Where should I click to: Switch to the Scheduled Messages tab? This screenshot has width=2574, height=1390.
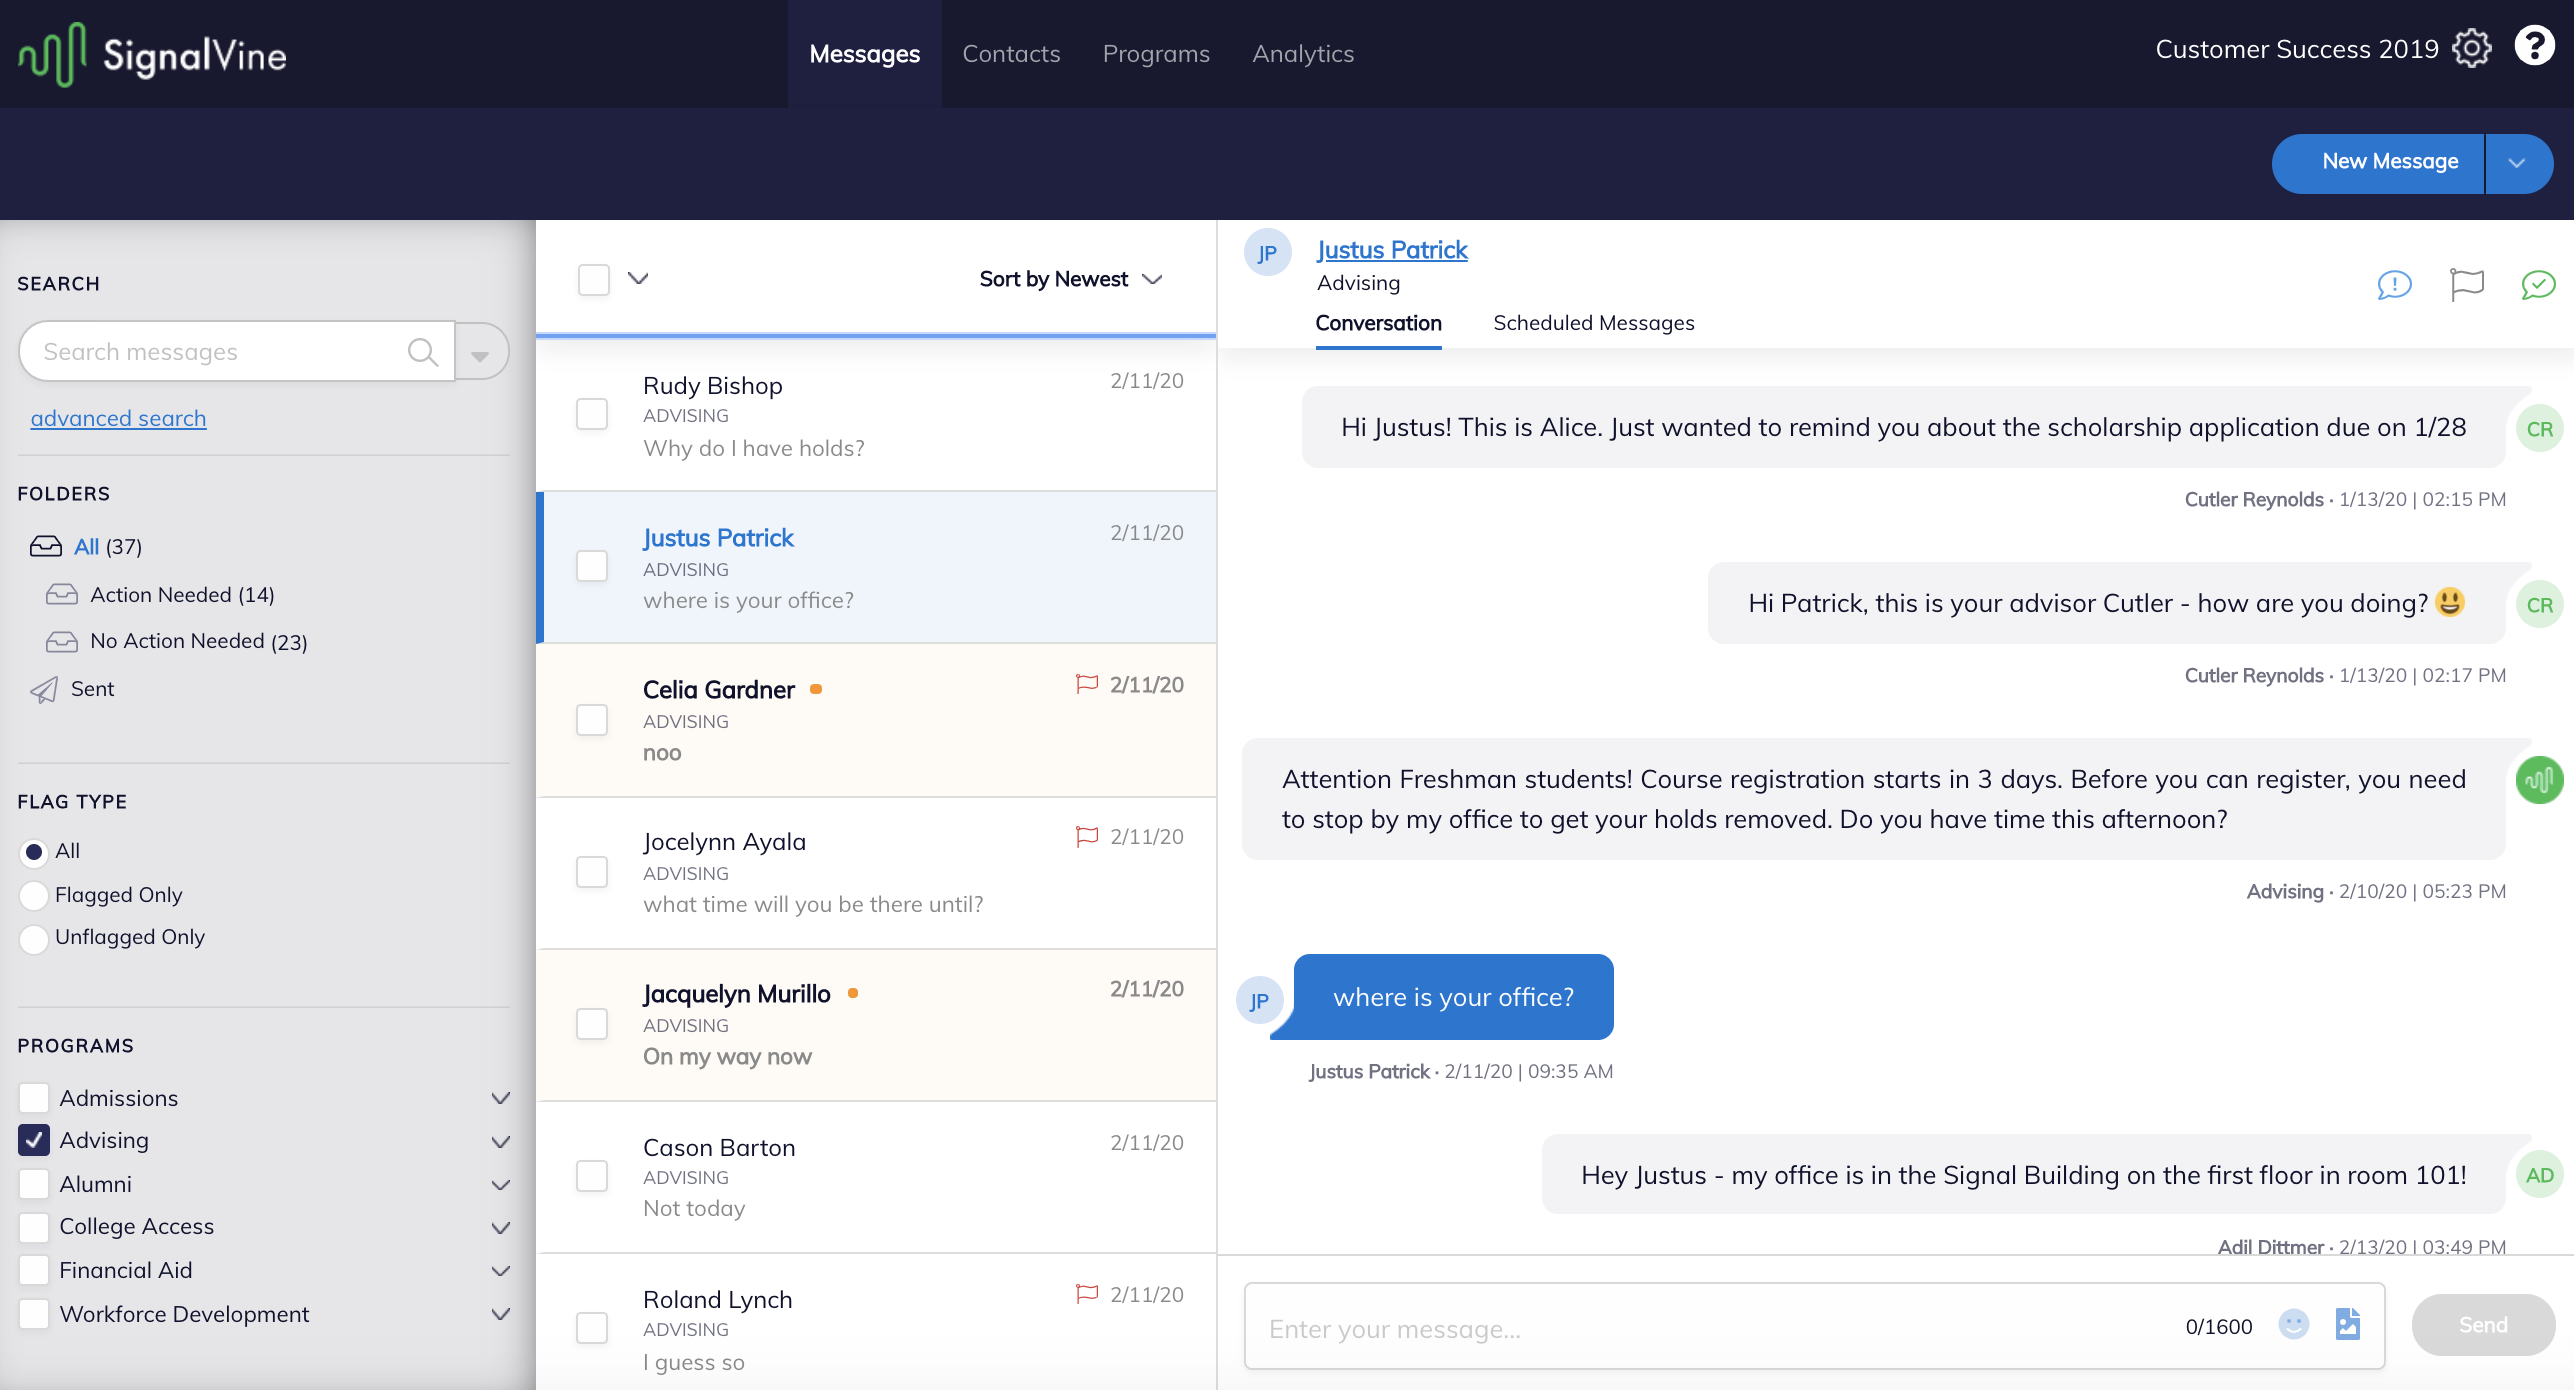pyautogui.click(x=1593, y=323)
